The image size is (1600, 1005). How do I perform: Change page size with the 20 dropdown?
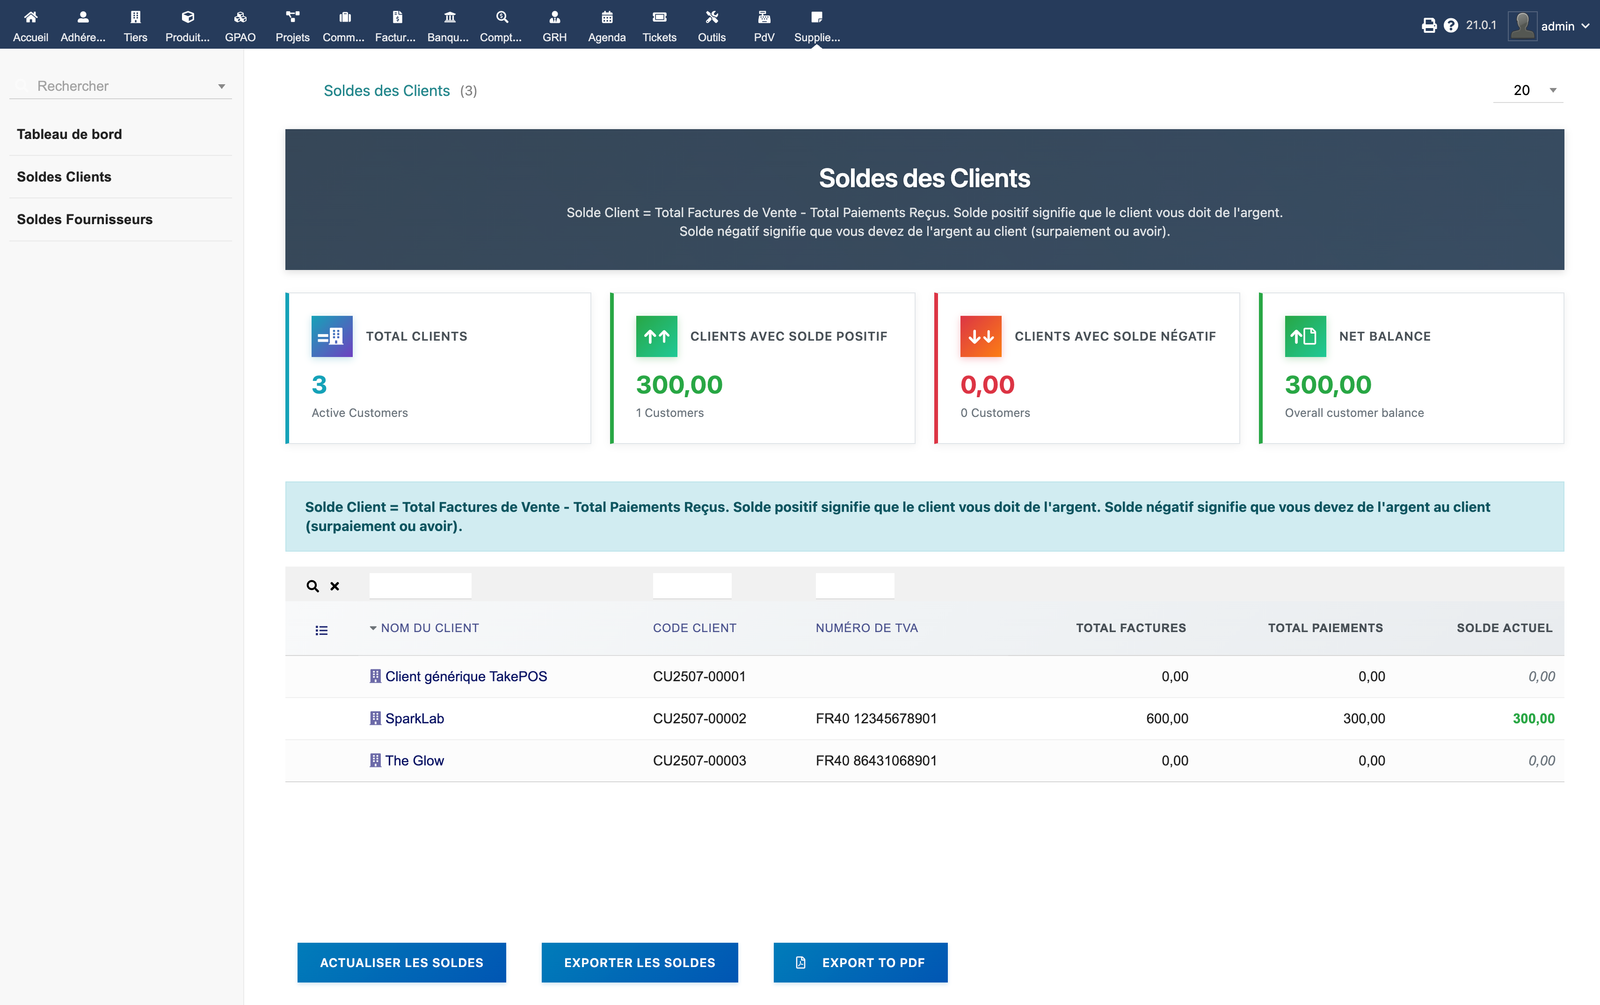(x=1528, y=90)
